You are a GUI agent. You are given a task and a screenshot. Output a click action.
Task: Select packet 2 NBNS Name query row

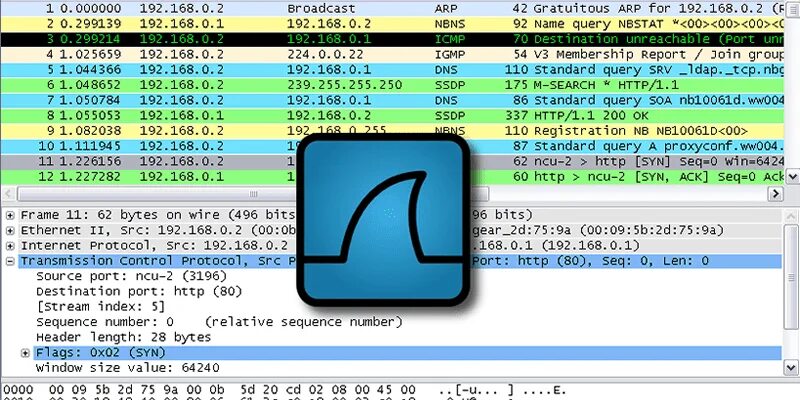pyautogui.click(x=392, y=24)
